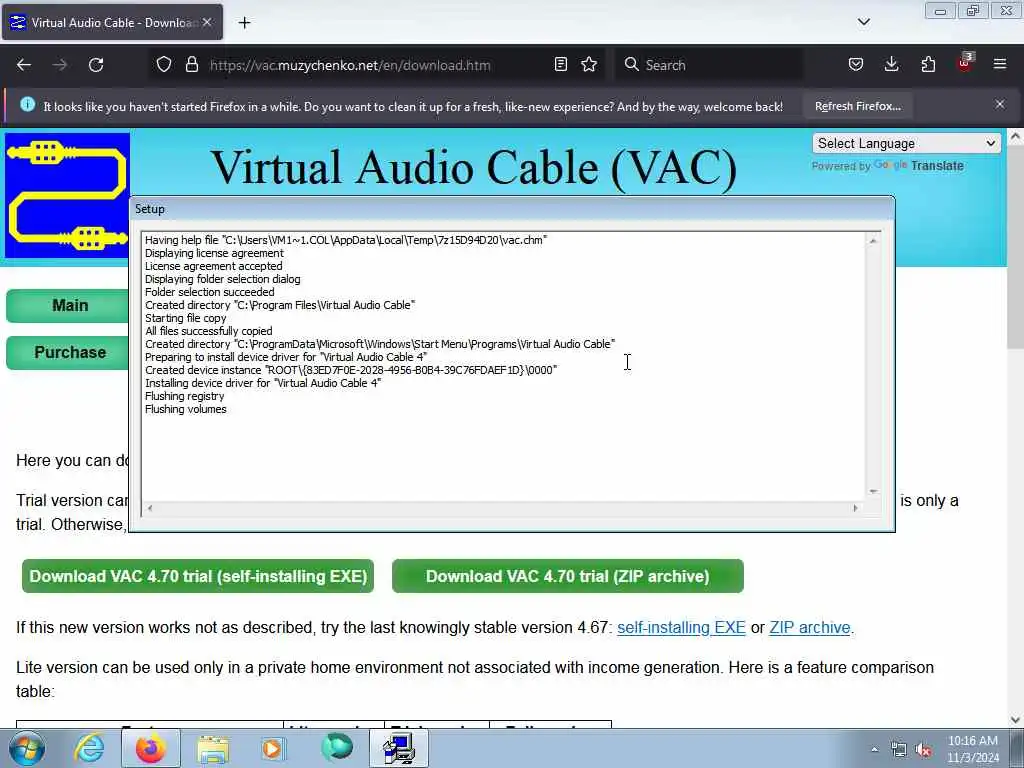Expand the list all tabs chevron
Image resolution: width=1024 pixels, height=768 pixels.
(864, 22)
